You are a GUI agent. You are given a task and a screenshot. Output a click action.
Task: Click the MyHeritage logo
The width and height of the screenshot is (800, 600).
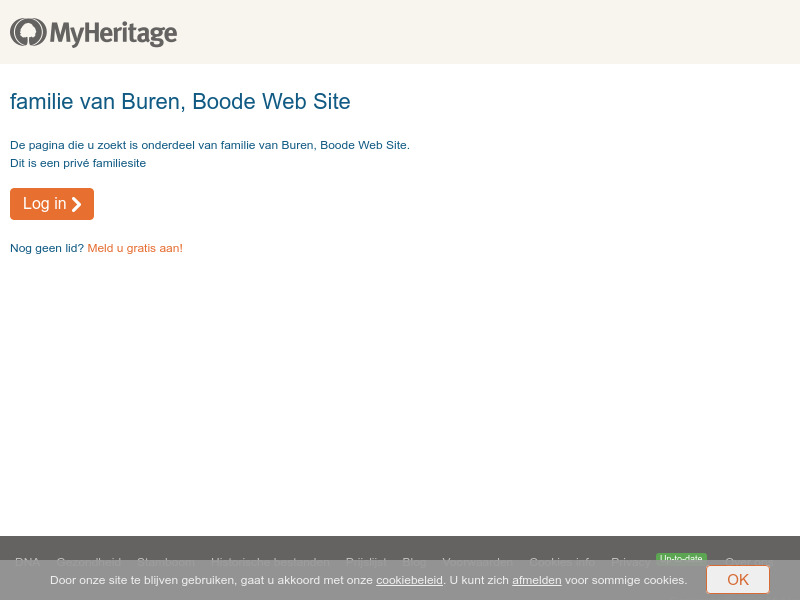pos(93,32)
